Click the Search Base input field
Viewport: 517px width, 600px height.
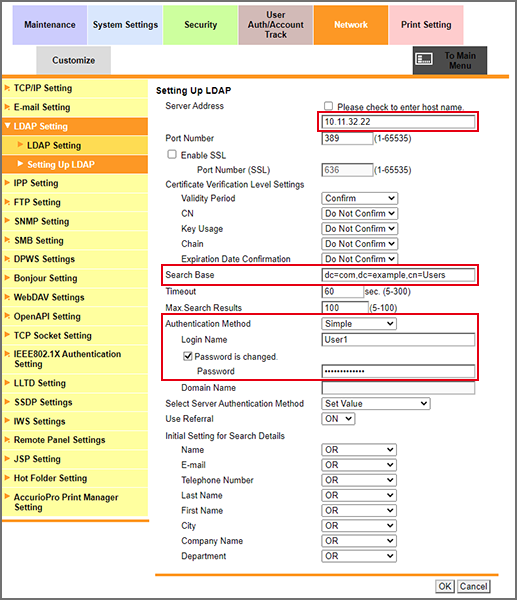[398, 275]
